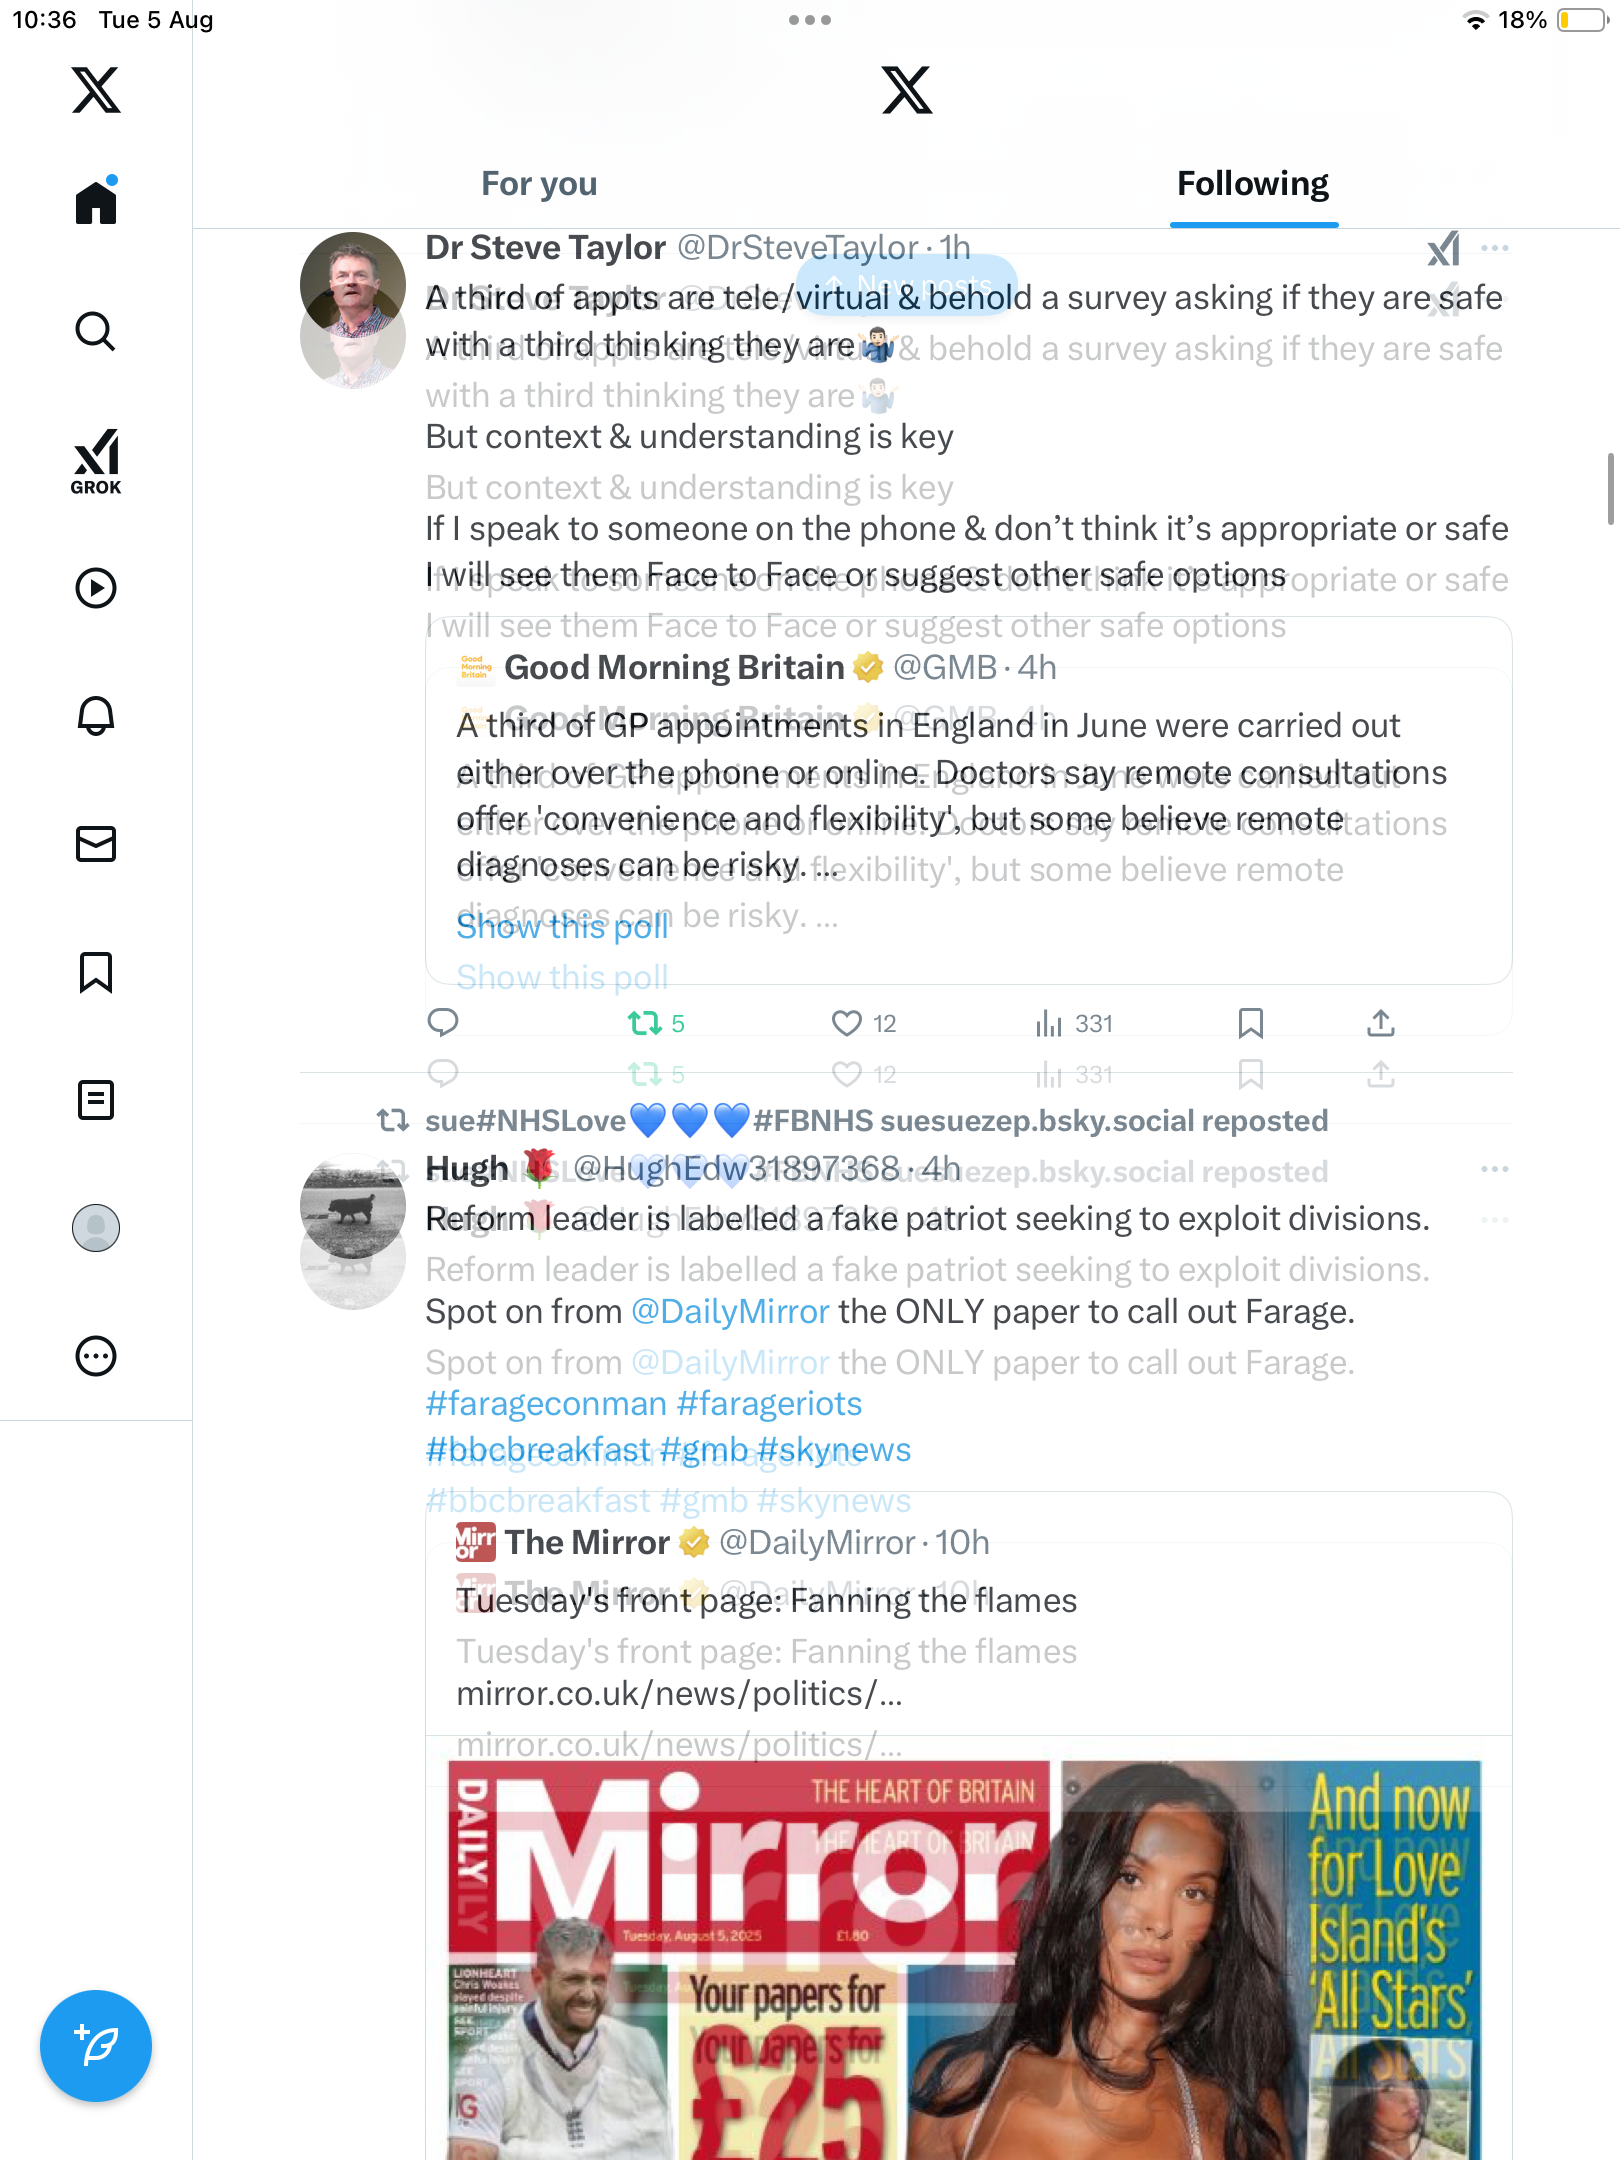
Task: Open the Bookmarks sidebar icon
Action: [x=96, y=972]
